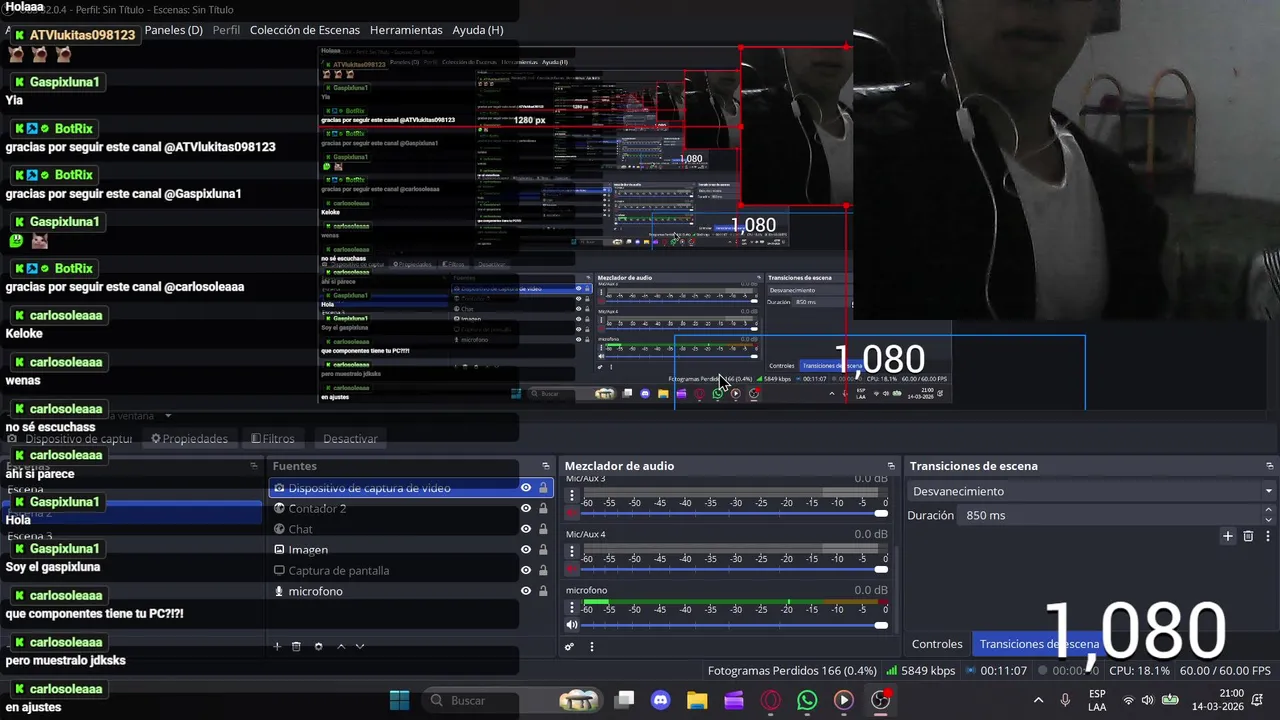Open Mic/Aux 4 three-dot options
1280x720 pixels.
[572, 551]
